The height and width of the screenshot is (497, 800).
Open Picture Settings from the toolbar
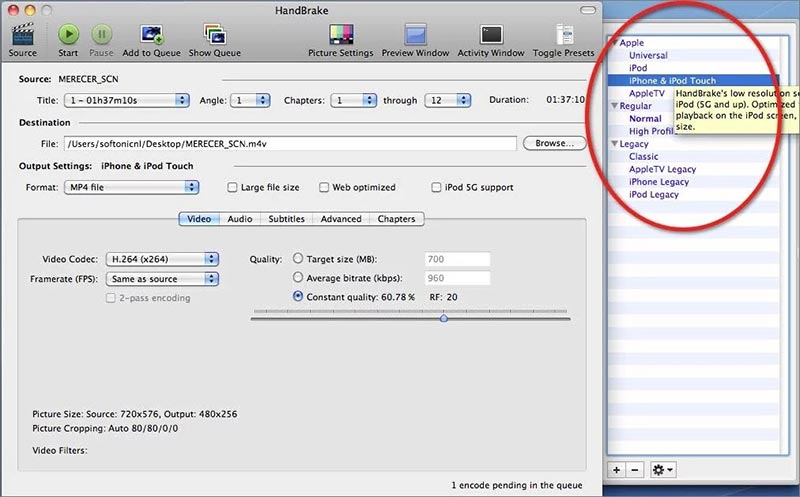coord(340,35)
